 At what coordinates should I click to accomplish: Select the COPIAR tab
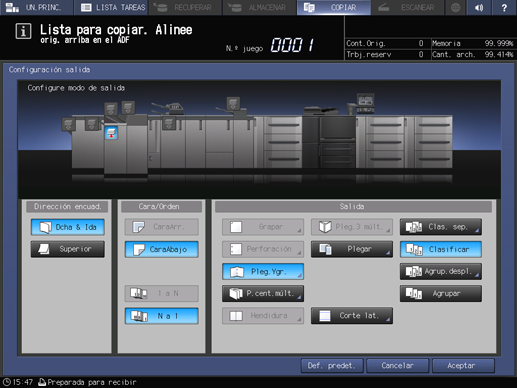[334, 7]
